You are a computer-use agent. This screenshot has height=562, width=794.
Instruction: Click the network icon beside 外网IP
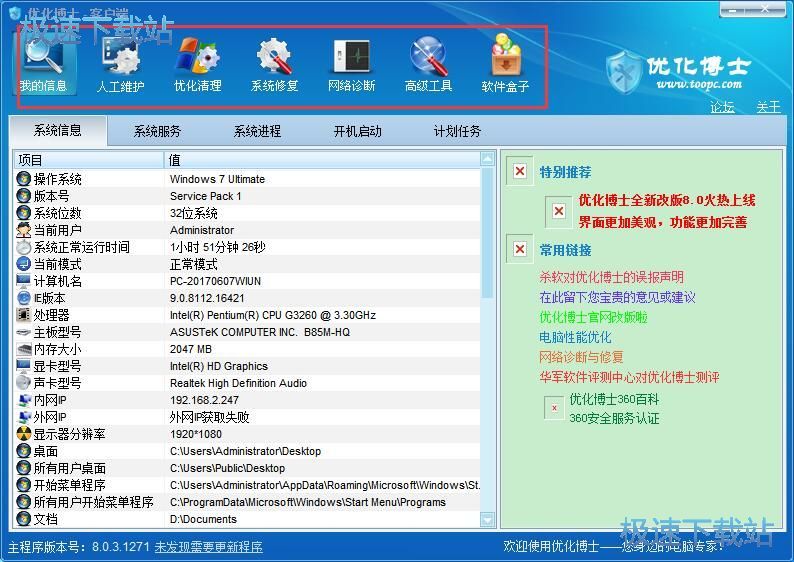pyautogui.click(x=23, y=417)
